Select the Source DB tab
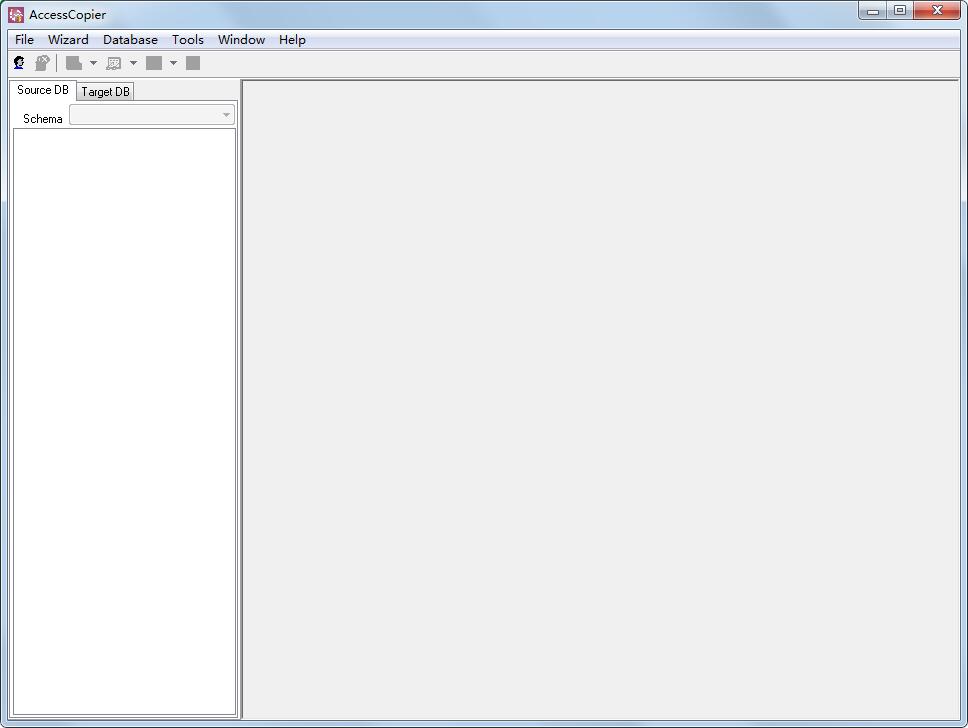 pyautogui.click(x=43, y=90)
